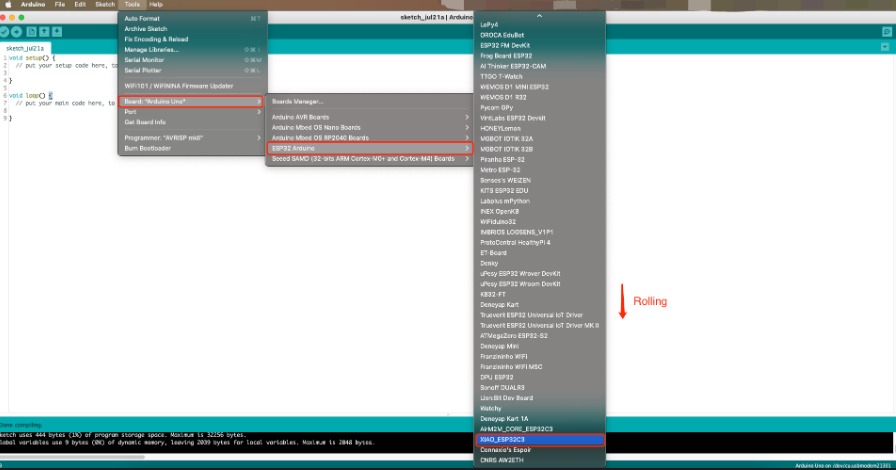
Task: Select HONEYLemon board
Action: click(x=539, y=128)
